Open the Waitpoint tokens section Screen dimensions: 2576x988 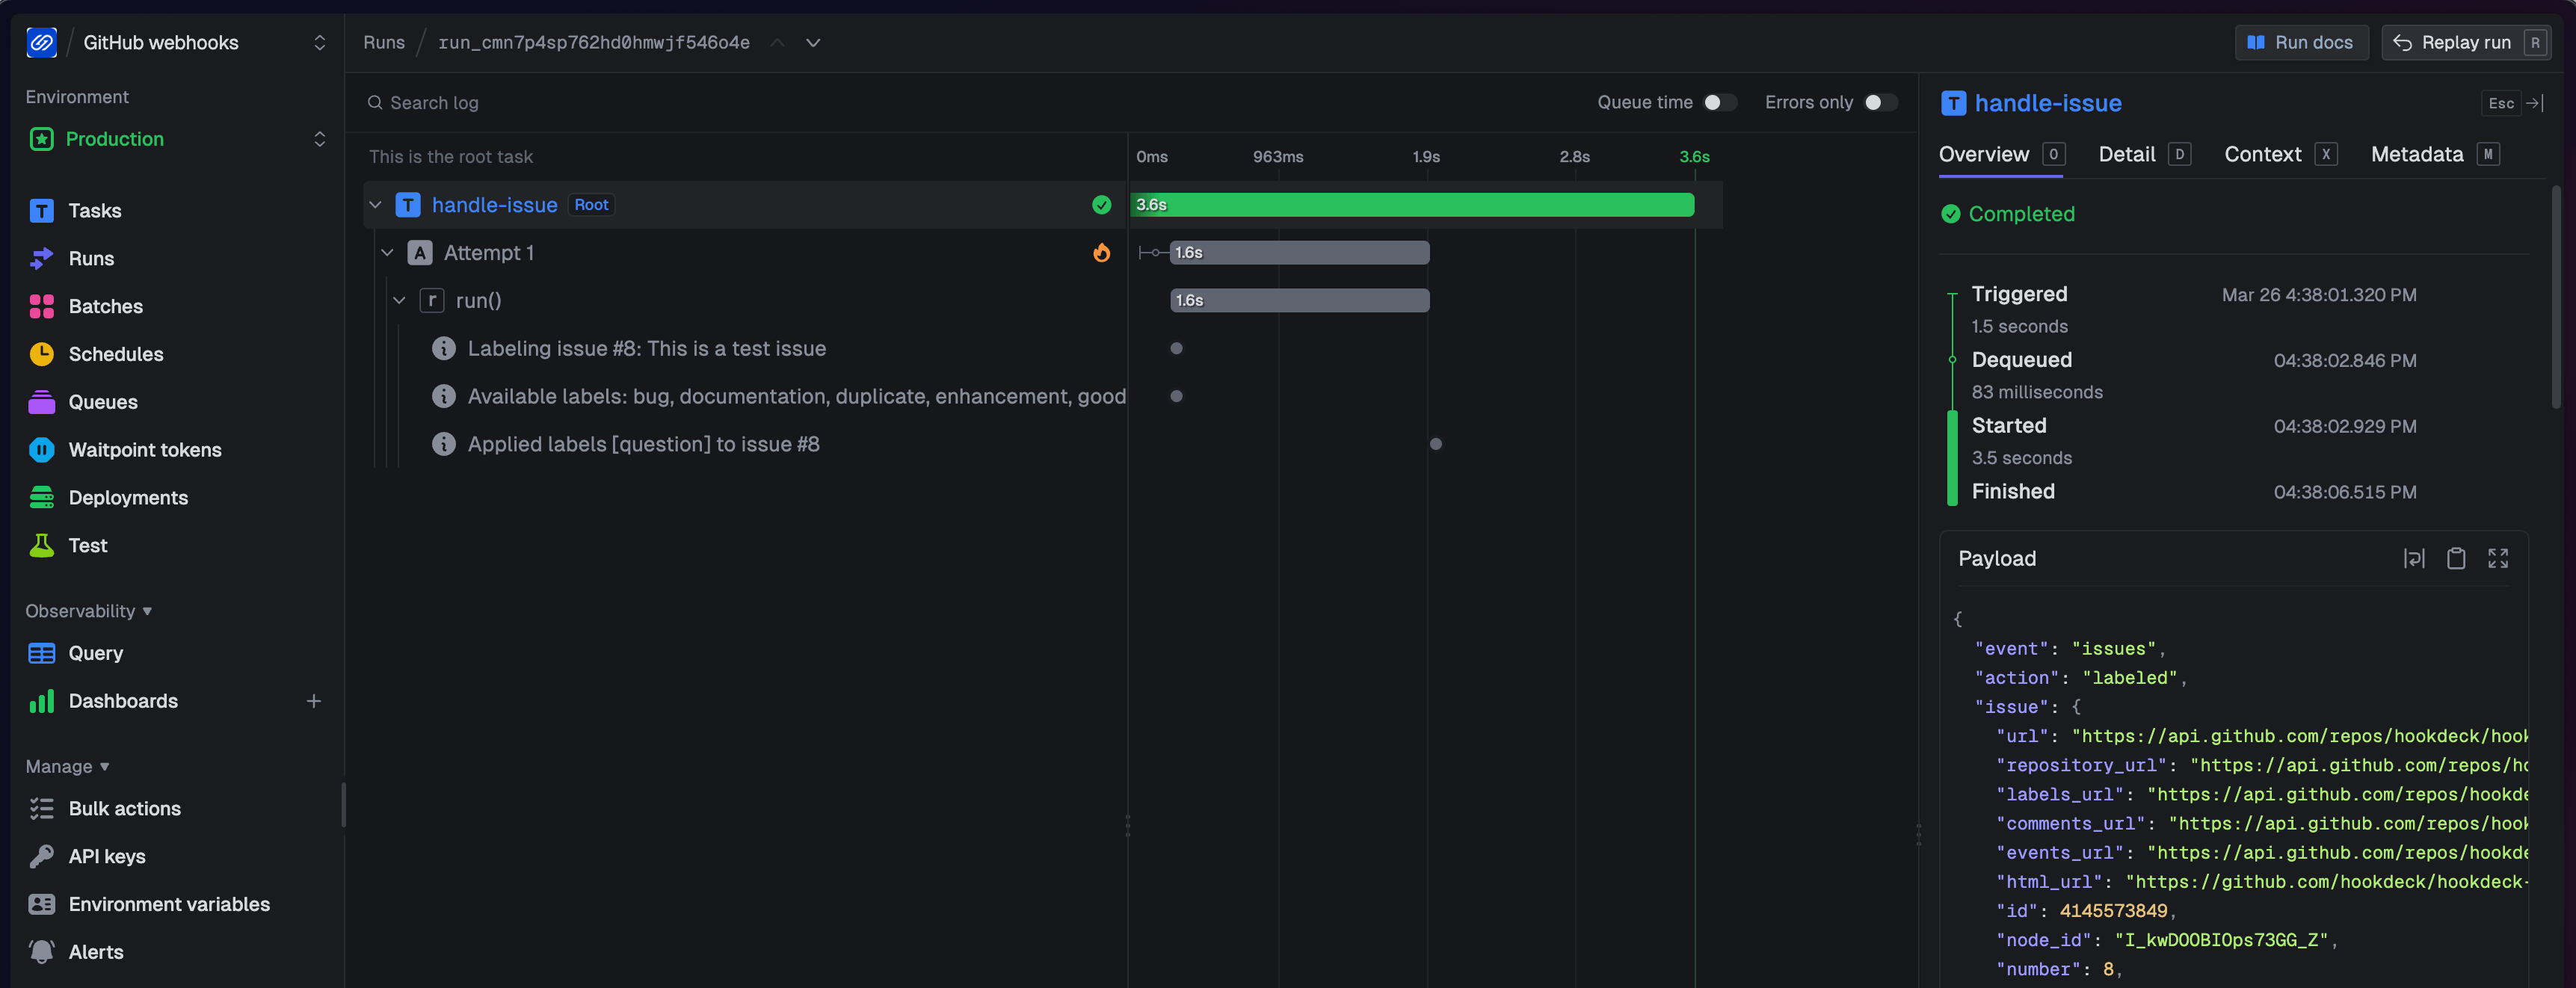pyautogui.click(x=146, y=450)
